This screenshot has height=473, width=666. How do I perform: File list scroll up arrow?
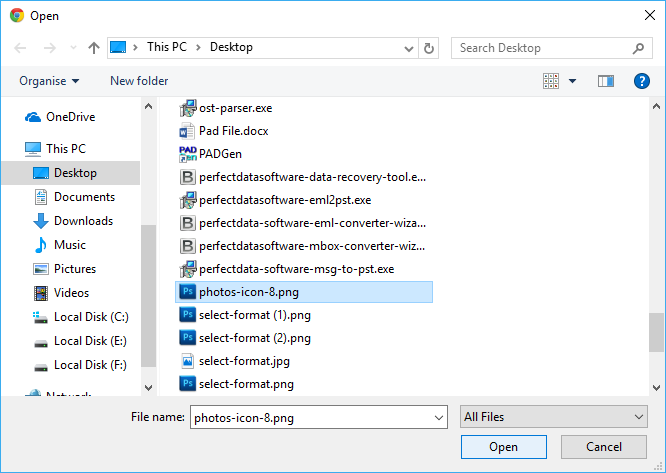pos(656,106)
